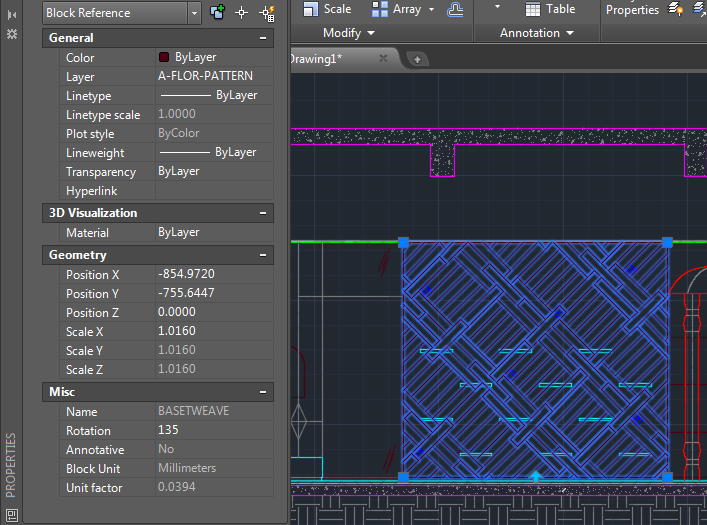
Task: Switch to the Drawing1* document tab
Action: coord(317,59)
